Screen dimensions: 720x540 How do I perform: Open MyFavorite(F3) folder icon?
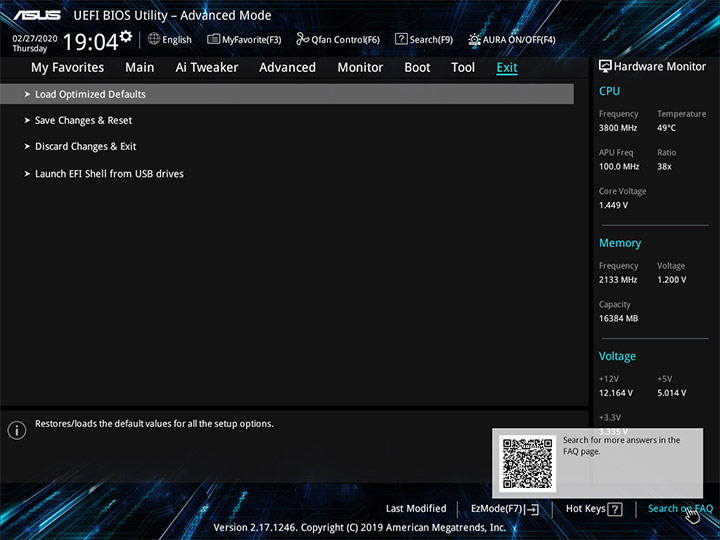[x=213, y=39]
